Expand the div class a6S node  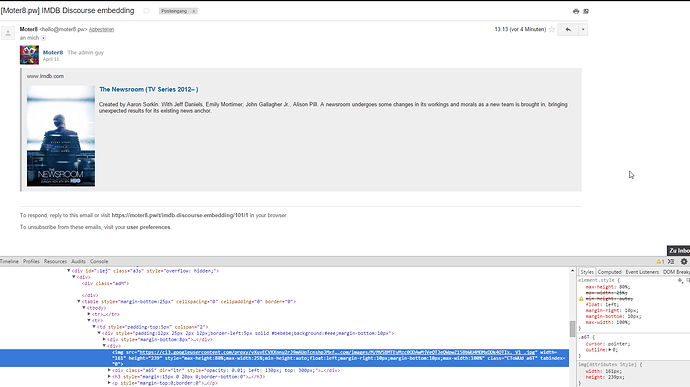click(109, 371)
